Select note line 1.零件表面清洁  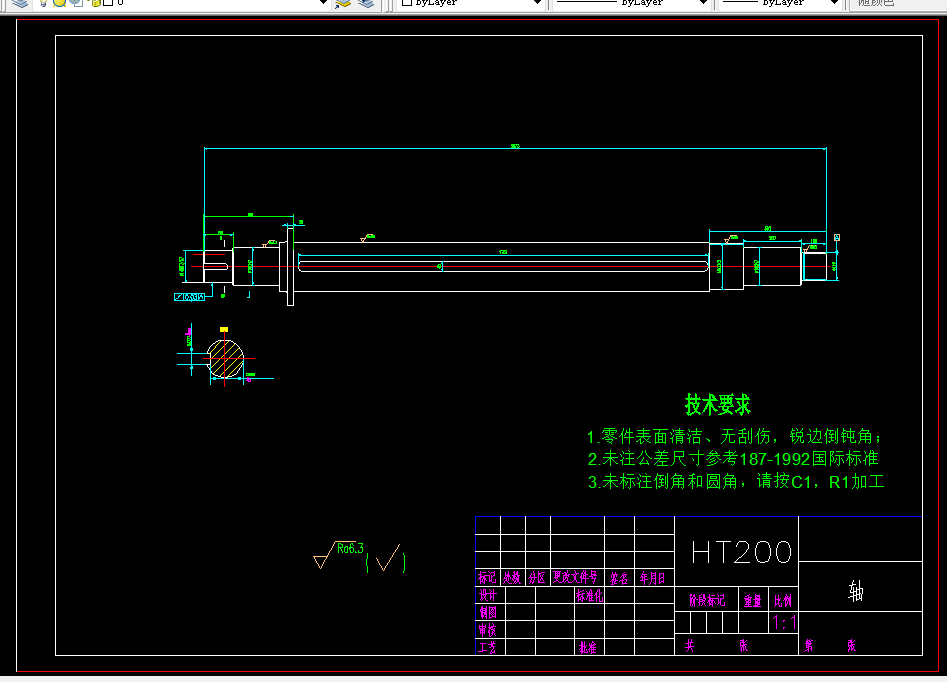pyautogui.click(x=734, y=436)
